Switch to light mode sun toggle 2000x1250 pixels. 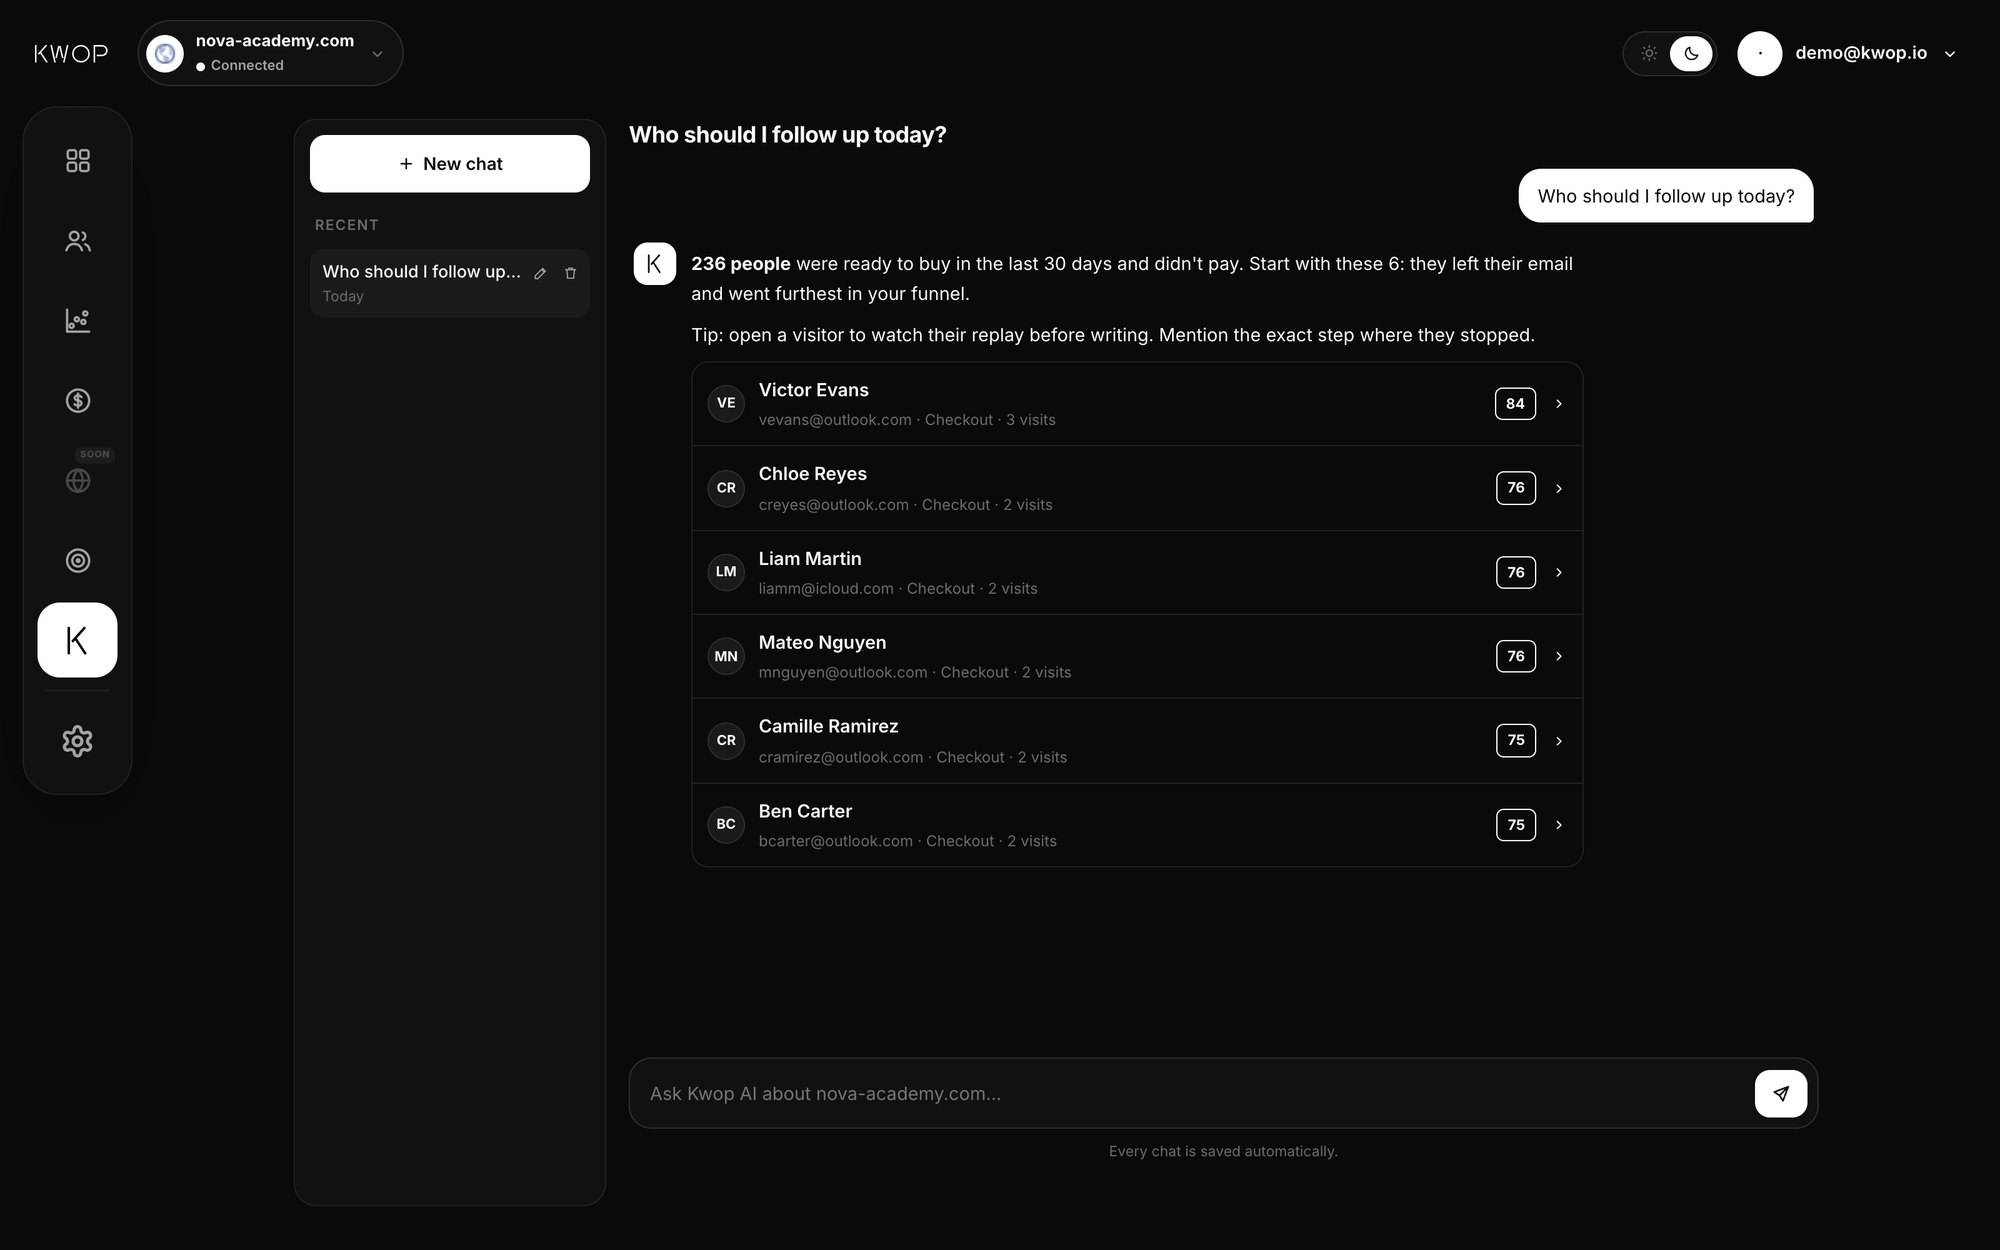pyautogui.click(x=1649, y=54)
